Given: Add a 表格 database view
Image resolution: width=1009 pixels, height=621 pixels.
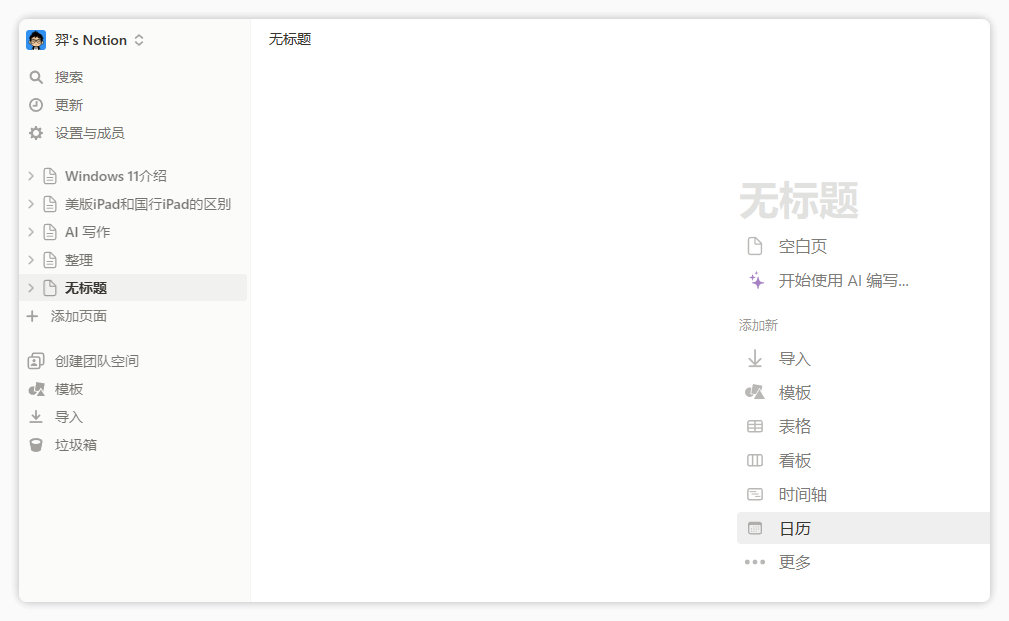Looking at the screenshot, I should 795,426.
